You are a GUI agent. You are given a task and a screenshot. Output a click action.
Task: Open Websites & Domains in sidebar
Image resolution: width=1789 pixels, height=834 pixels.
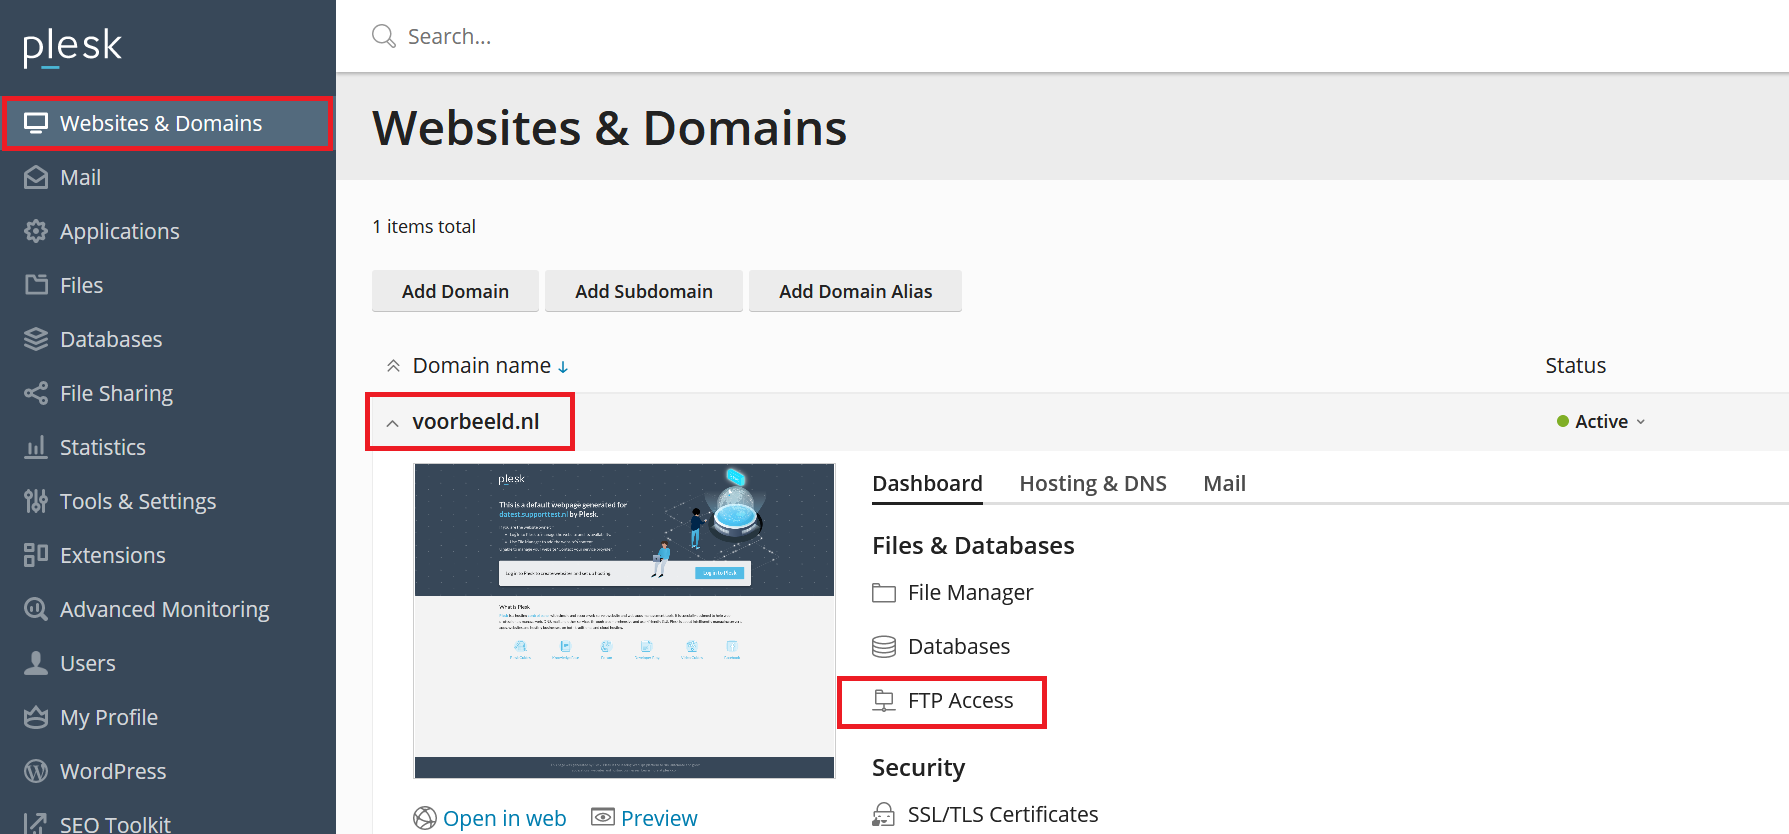(168, 123)
